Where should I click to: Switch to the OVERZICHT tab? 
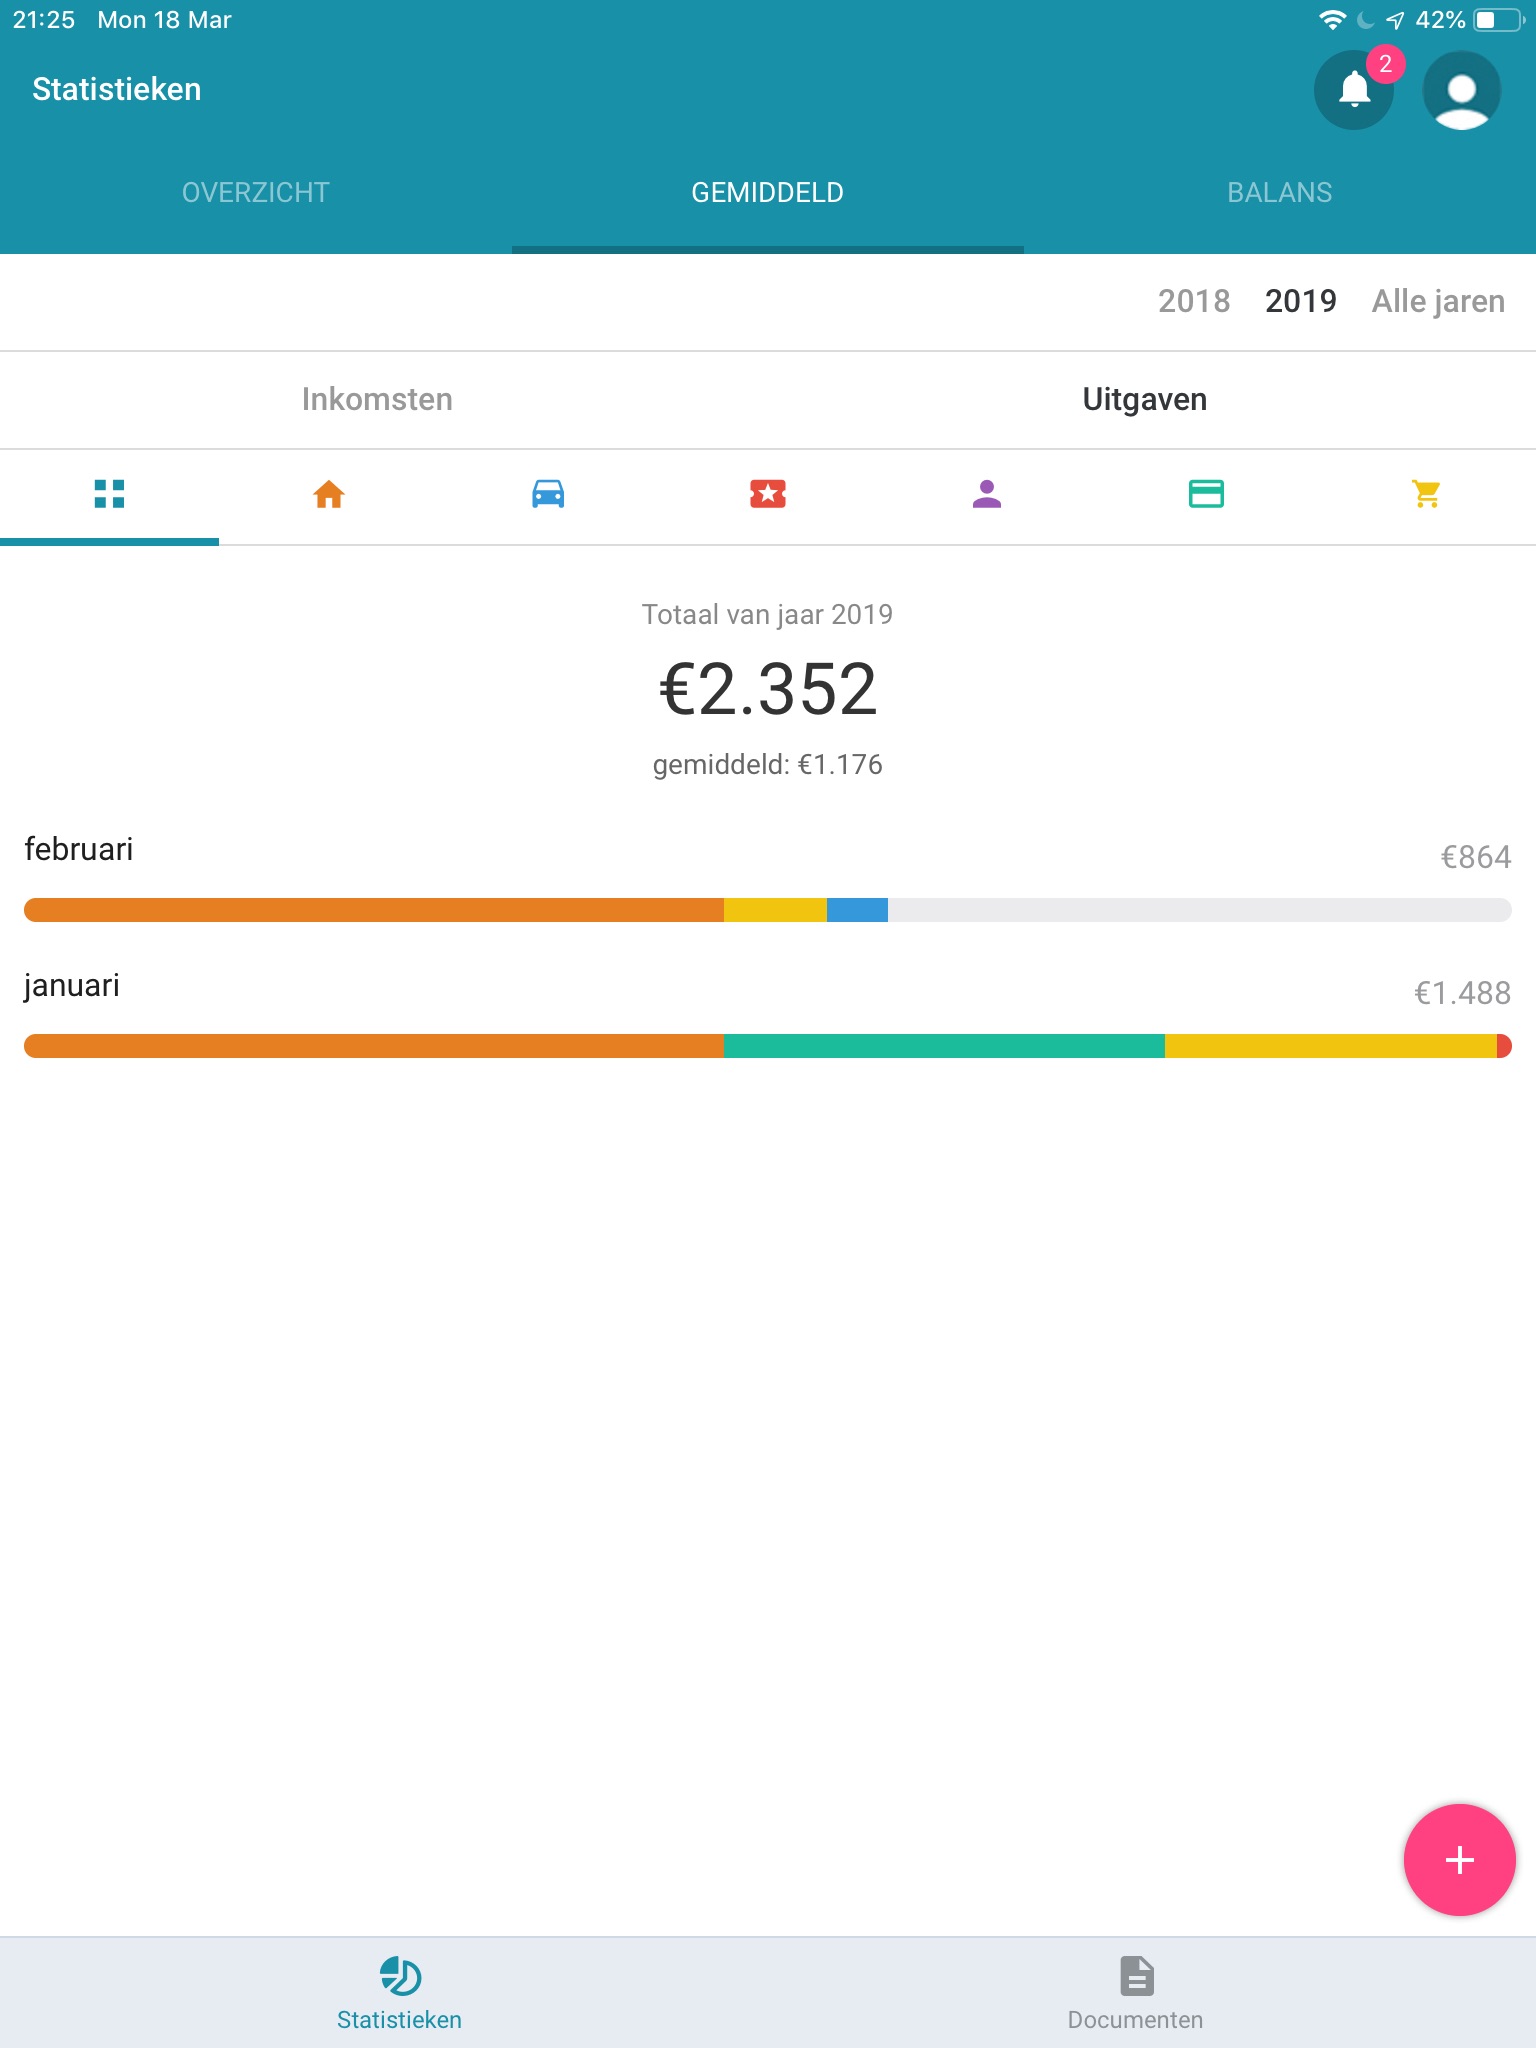[x=256, y=192]
